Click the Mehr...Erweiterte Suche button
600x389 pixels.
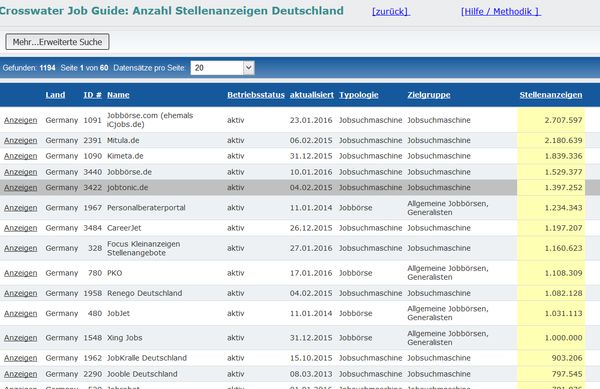click(x=57, y=42)
